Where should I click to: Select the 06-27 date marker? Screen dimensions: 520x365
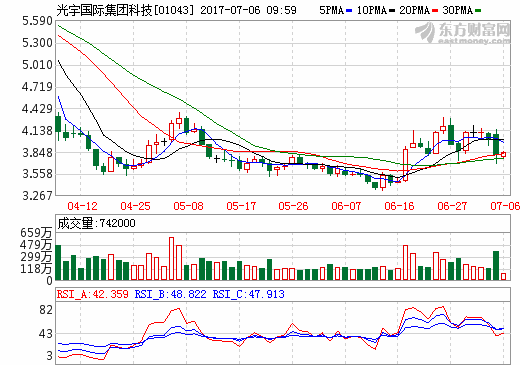452,206
